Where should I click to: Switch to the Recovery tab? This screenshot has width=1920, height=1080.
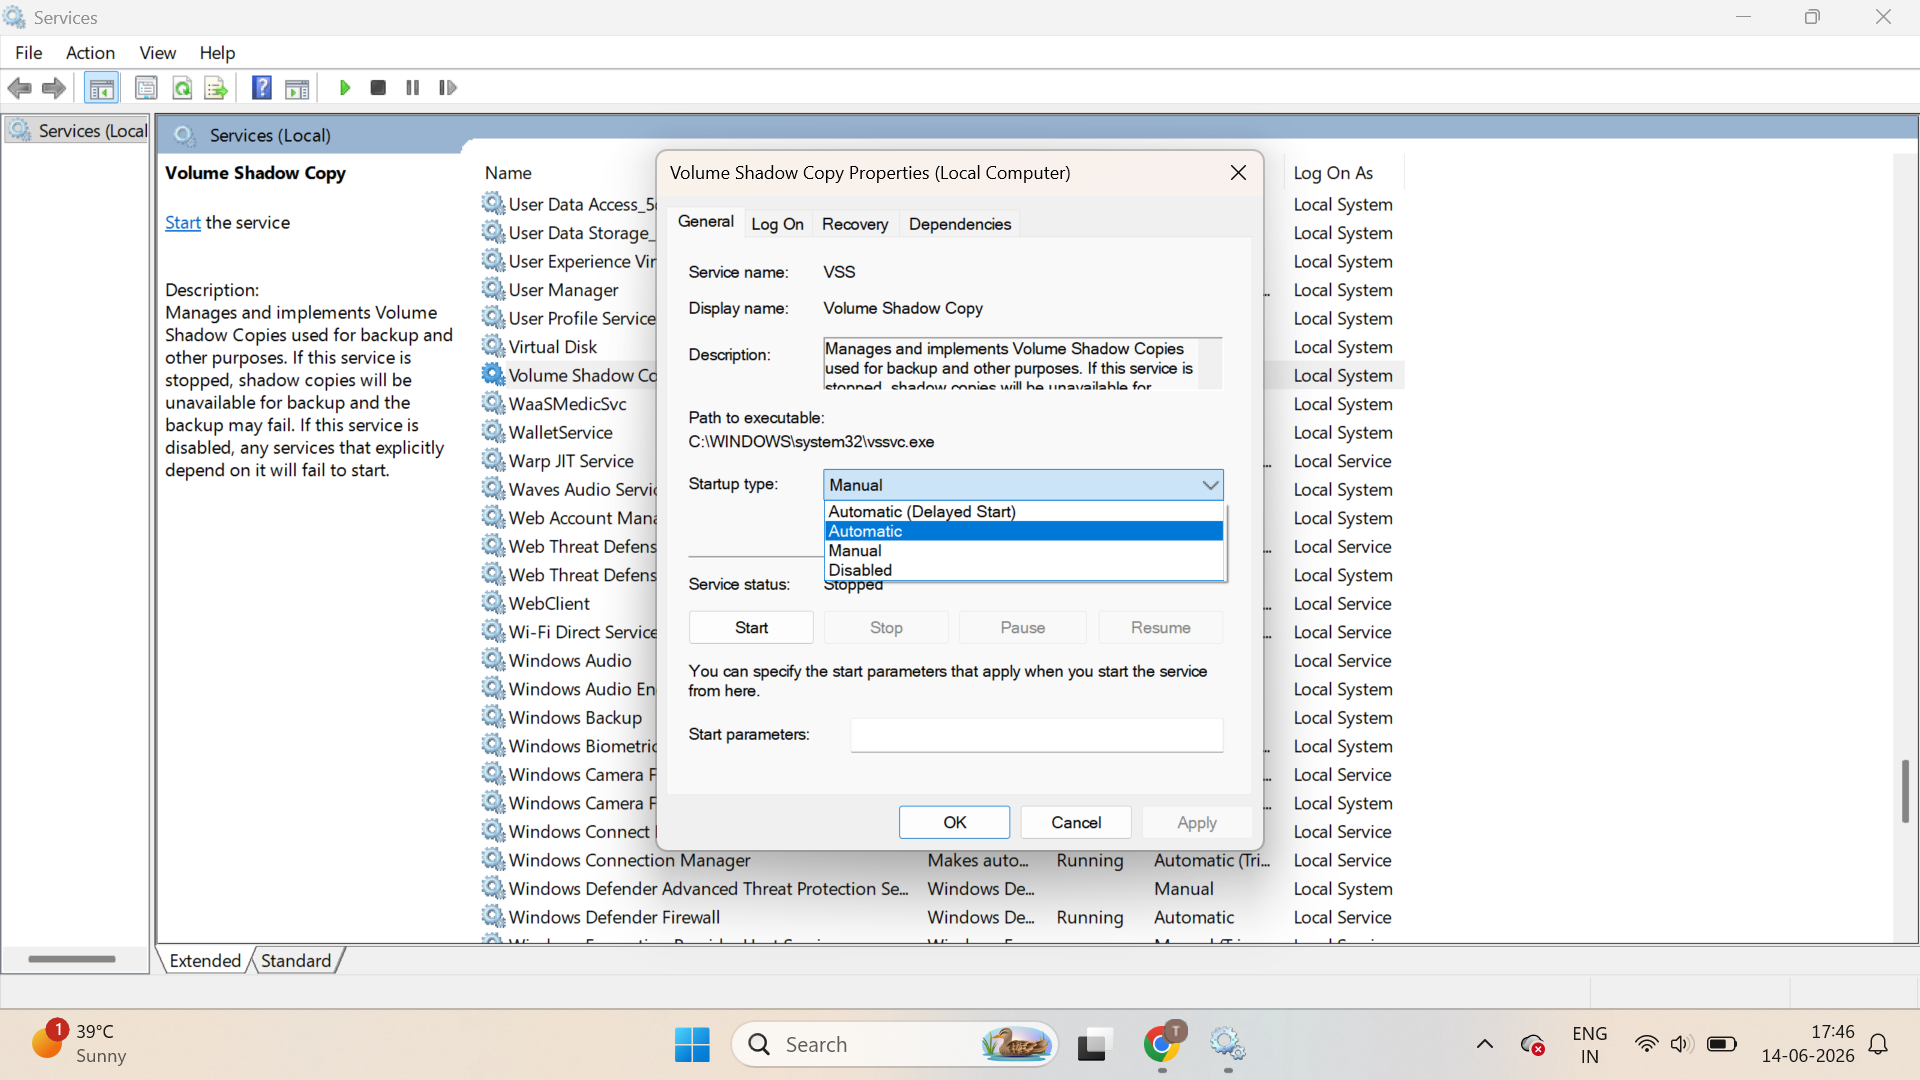[x=855, y=224]
